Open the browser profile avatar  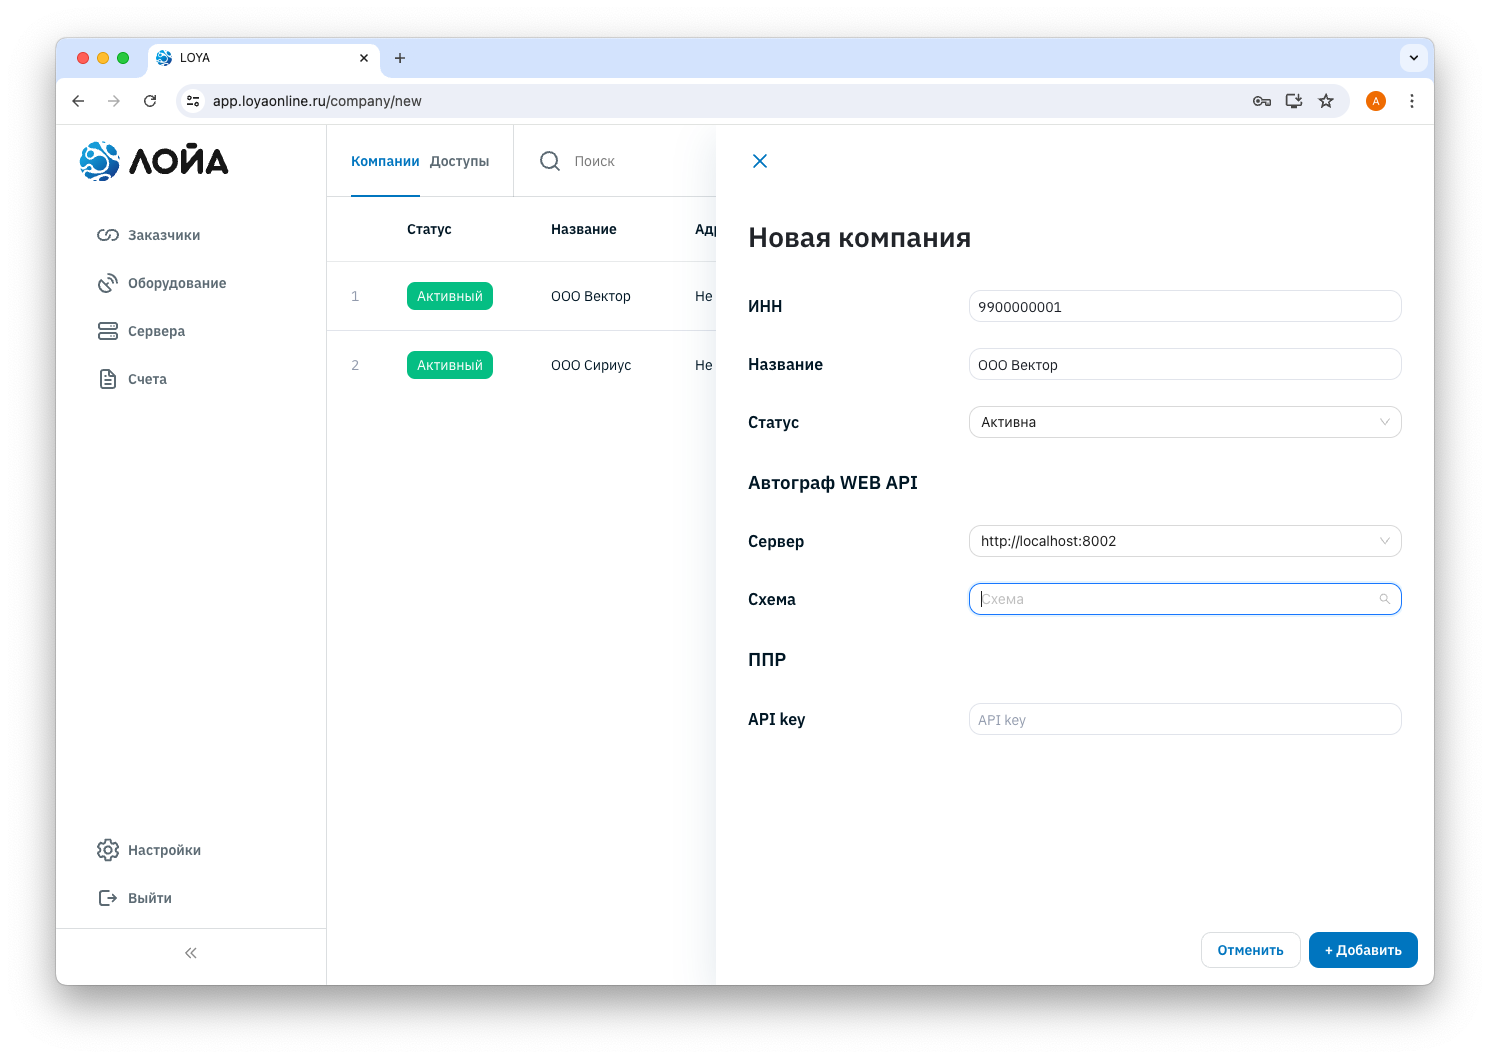[1376, 101]
